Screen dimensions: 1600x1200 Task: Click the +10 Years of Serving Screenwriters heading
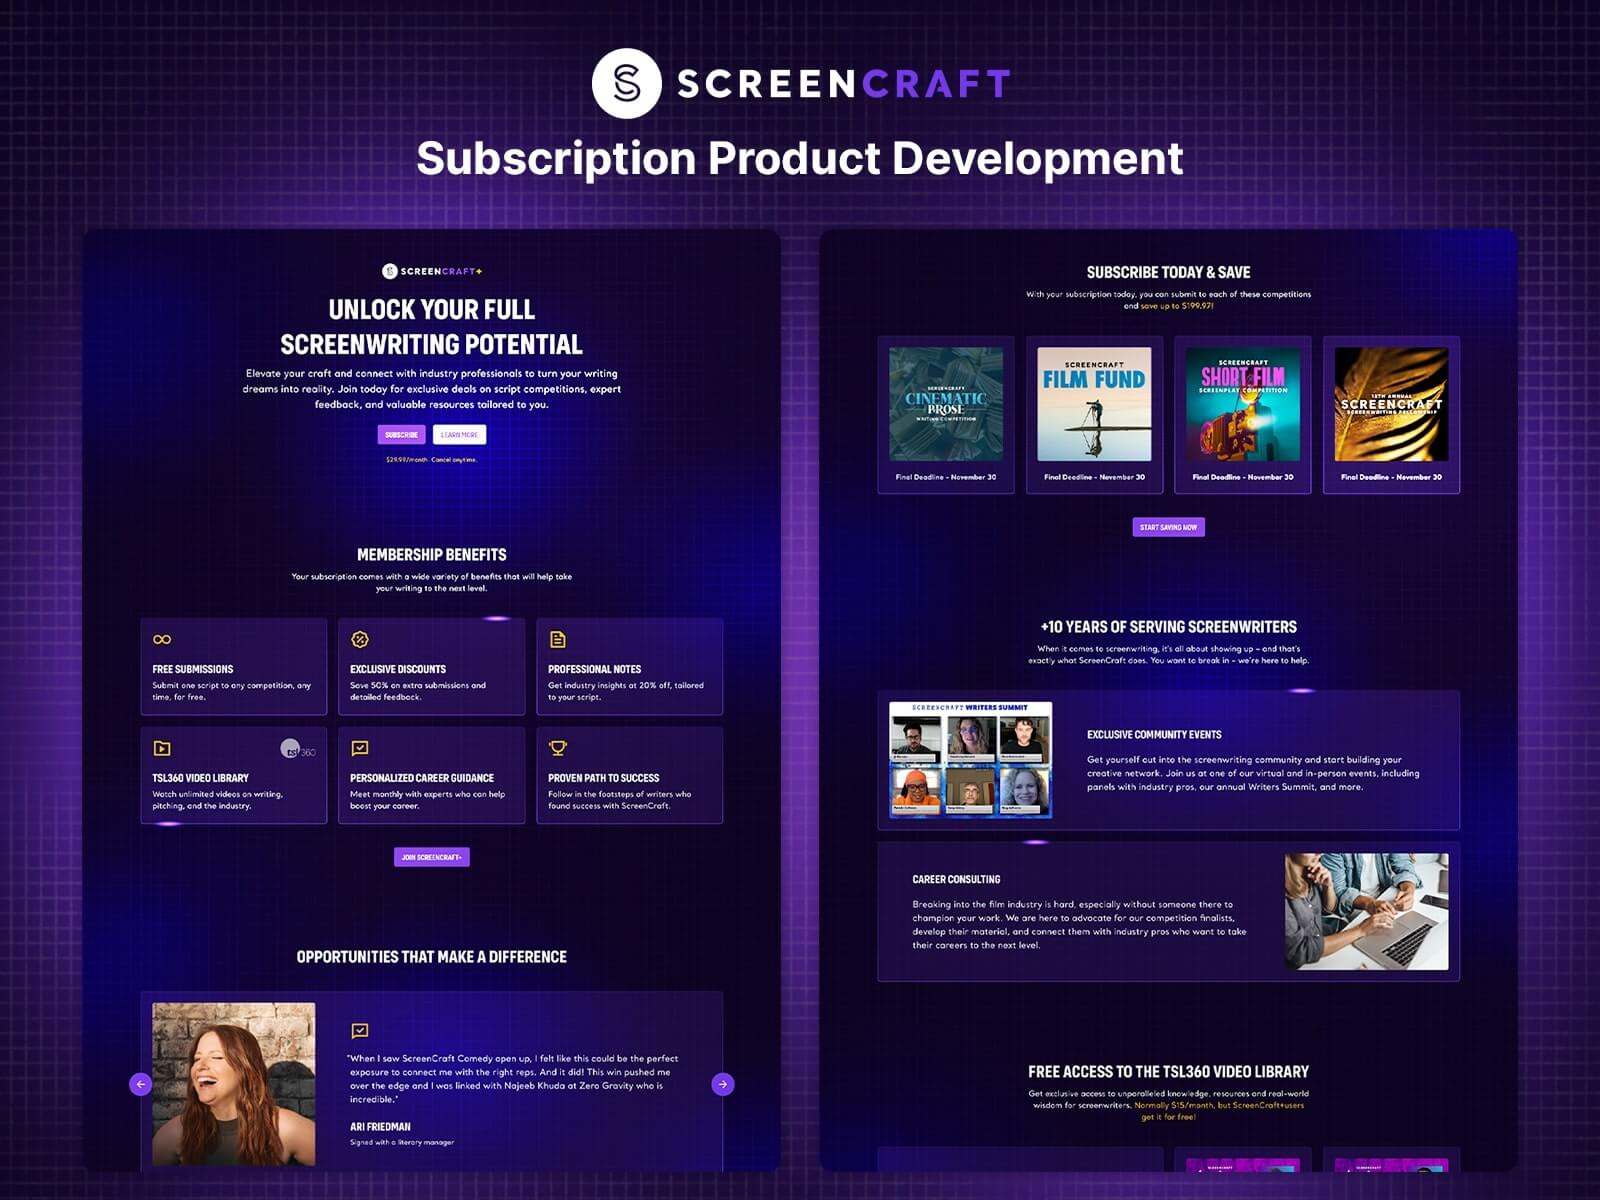(x=1168, y=627)
